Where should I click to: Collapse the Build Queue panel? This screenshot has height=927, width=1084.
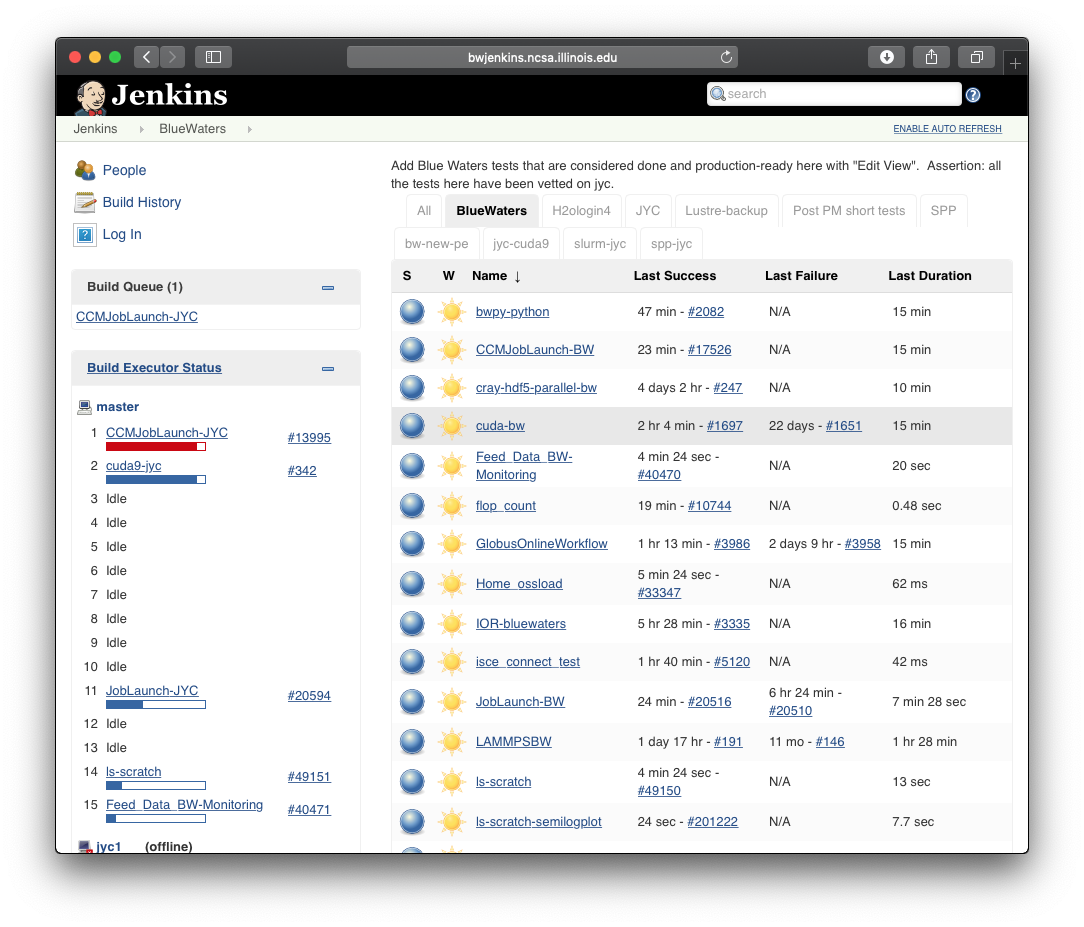pyautogui.click(x=328, y=288)
